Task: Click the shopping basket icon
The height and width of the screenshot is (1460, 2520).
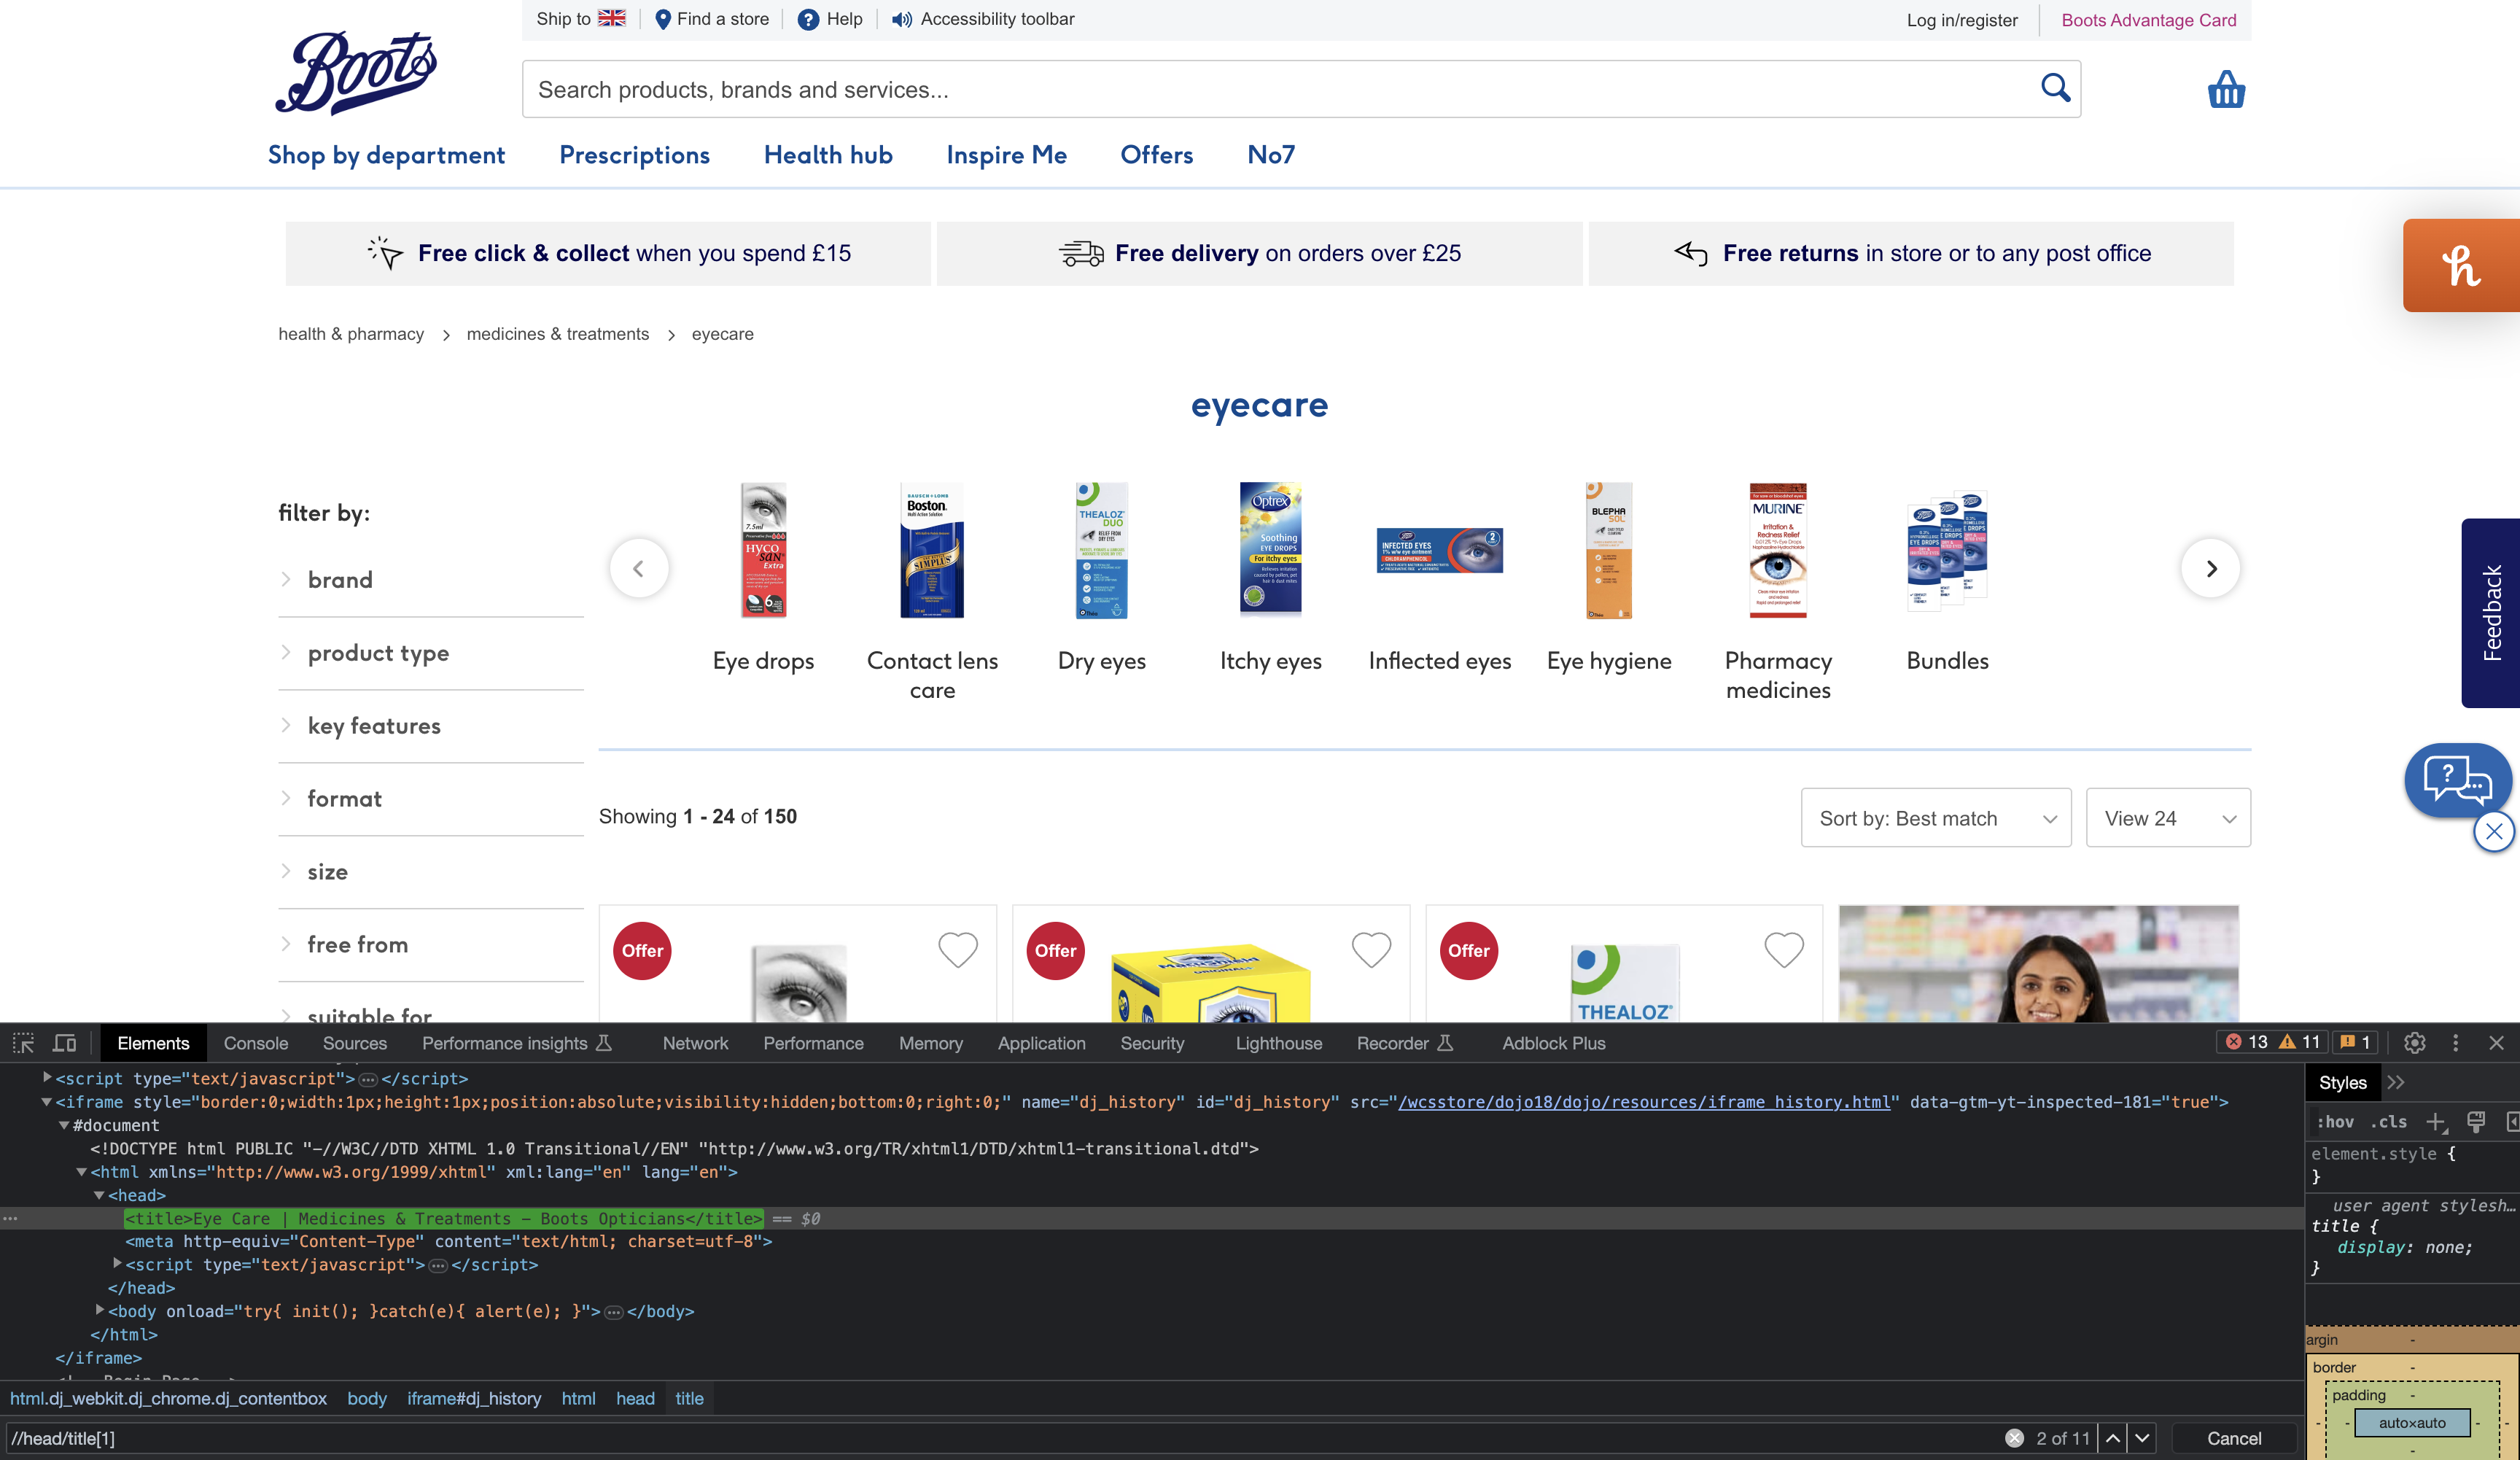Action: [2227, 89]
